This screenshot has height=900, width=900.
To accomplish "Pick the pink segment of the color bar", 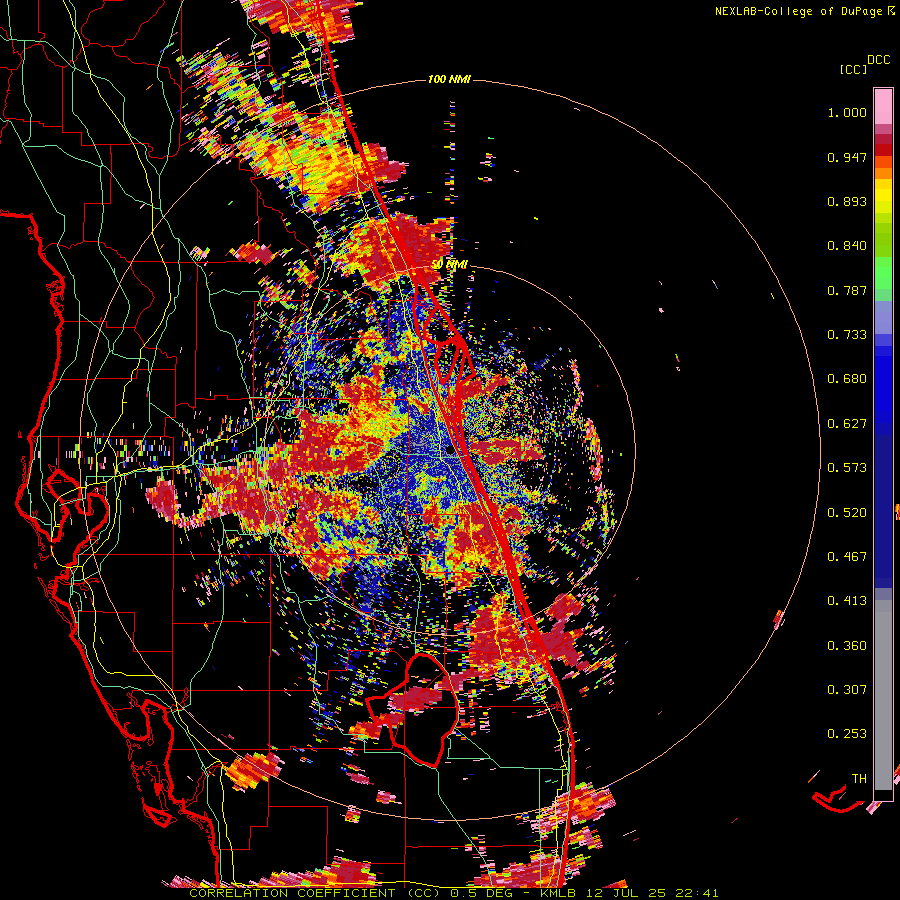I will click(x=883, y=106).
